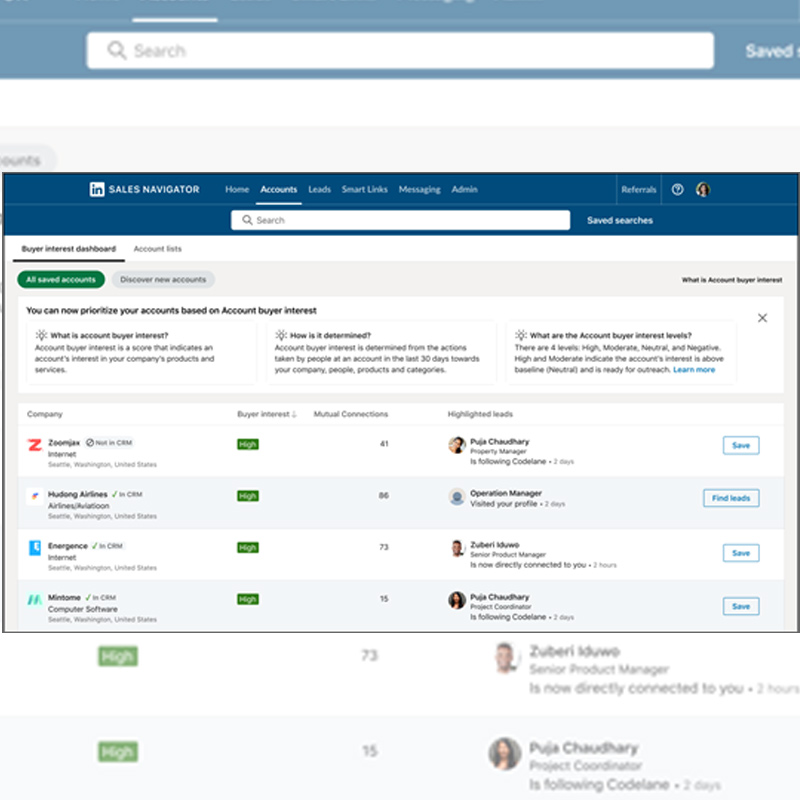Click Find leads for Hudong Airlines
The width and height of the screenshot is (800, 800).
click(731, 497)
